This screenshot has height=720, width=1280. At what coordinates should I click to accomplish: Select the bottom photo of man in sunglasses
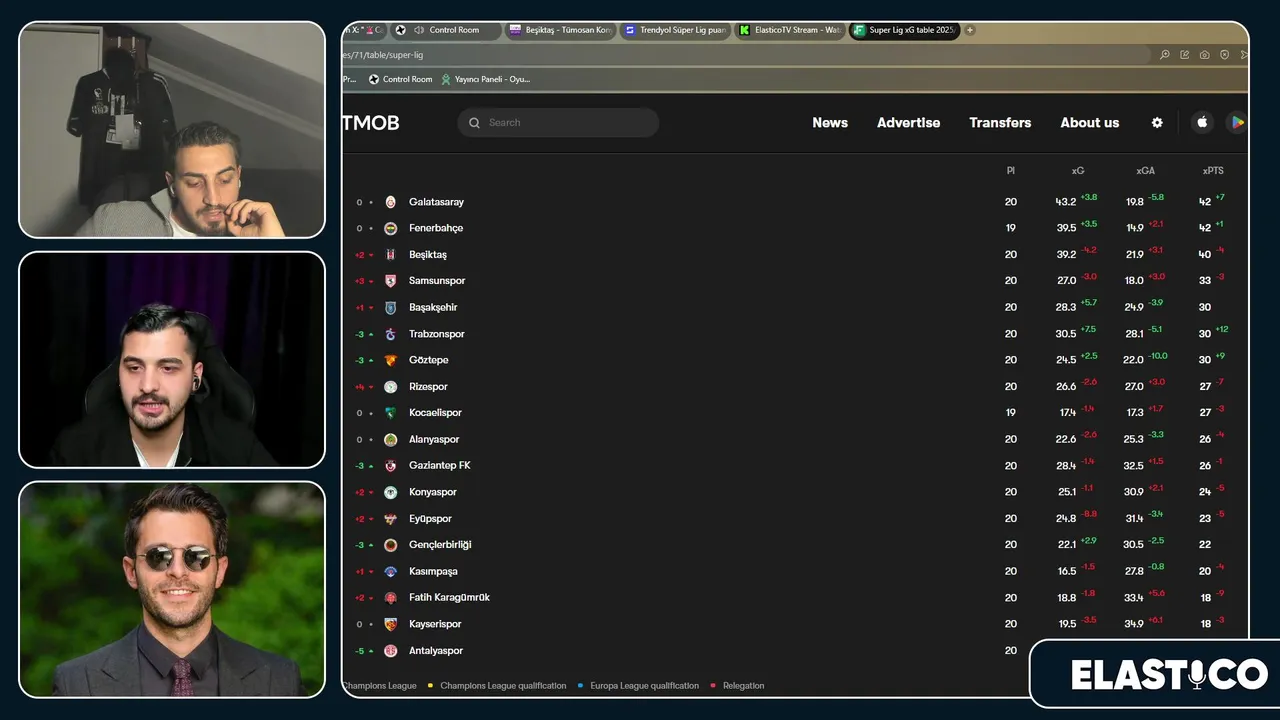(172, 590)
